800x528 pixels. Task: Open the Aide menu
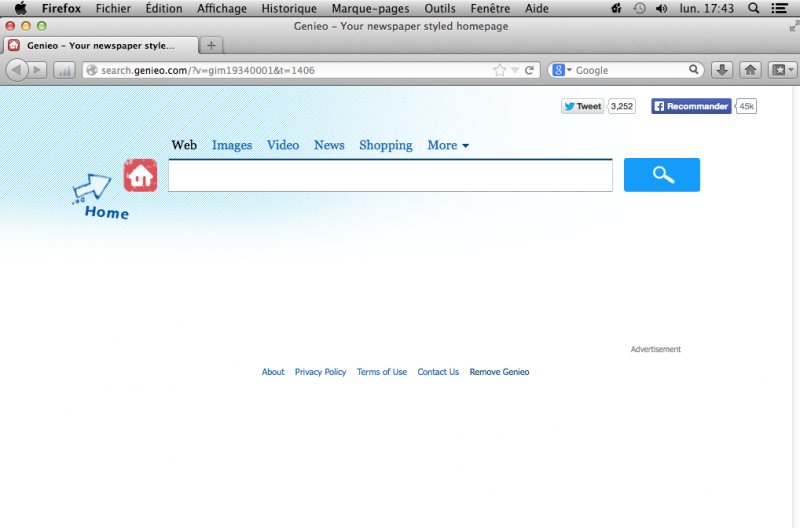tap(537, 9)
